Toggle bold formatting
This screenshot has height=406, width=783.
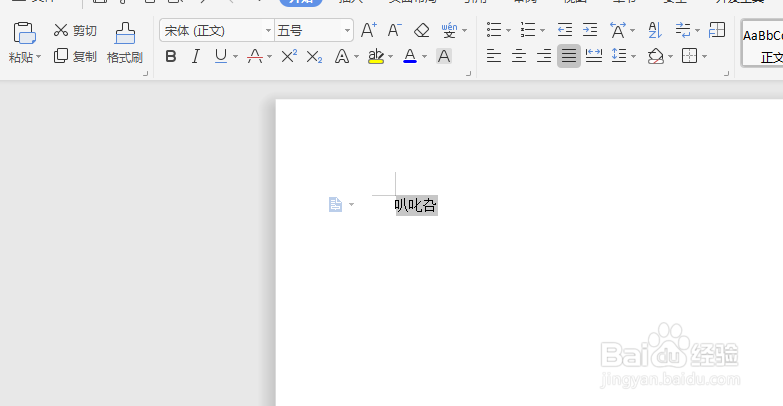171,56
